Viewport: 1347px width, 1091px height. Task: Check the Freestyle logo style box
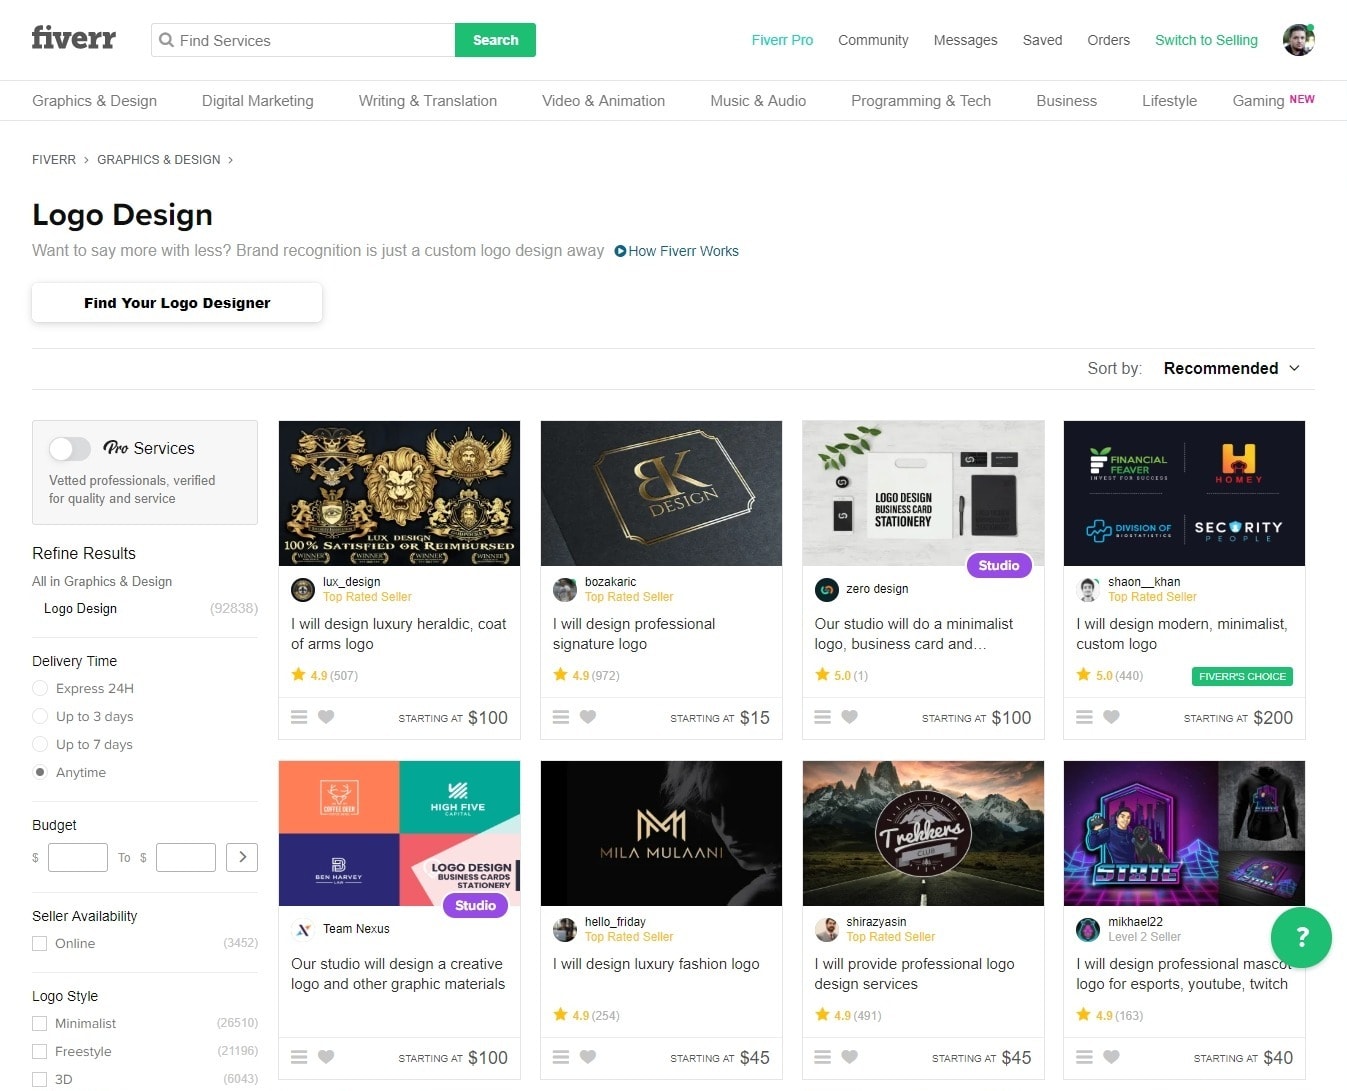click(40, 1051)
